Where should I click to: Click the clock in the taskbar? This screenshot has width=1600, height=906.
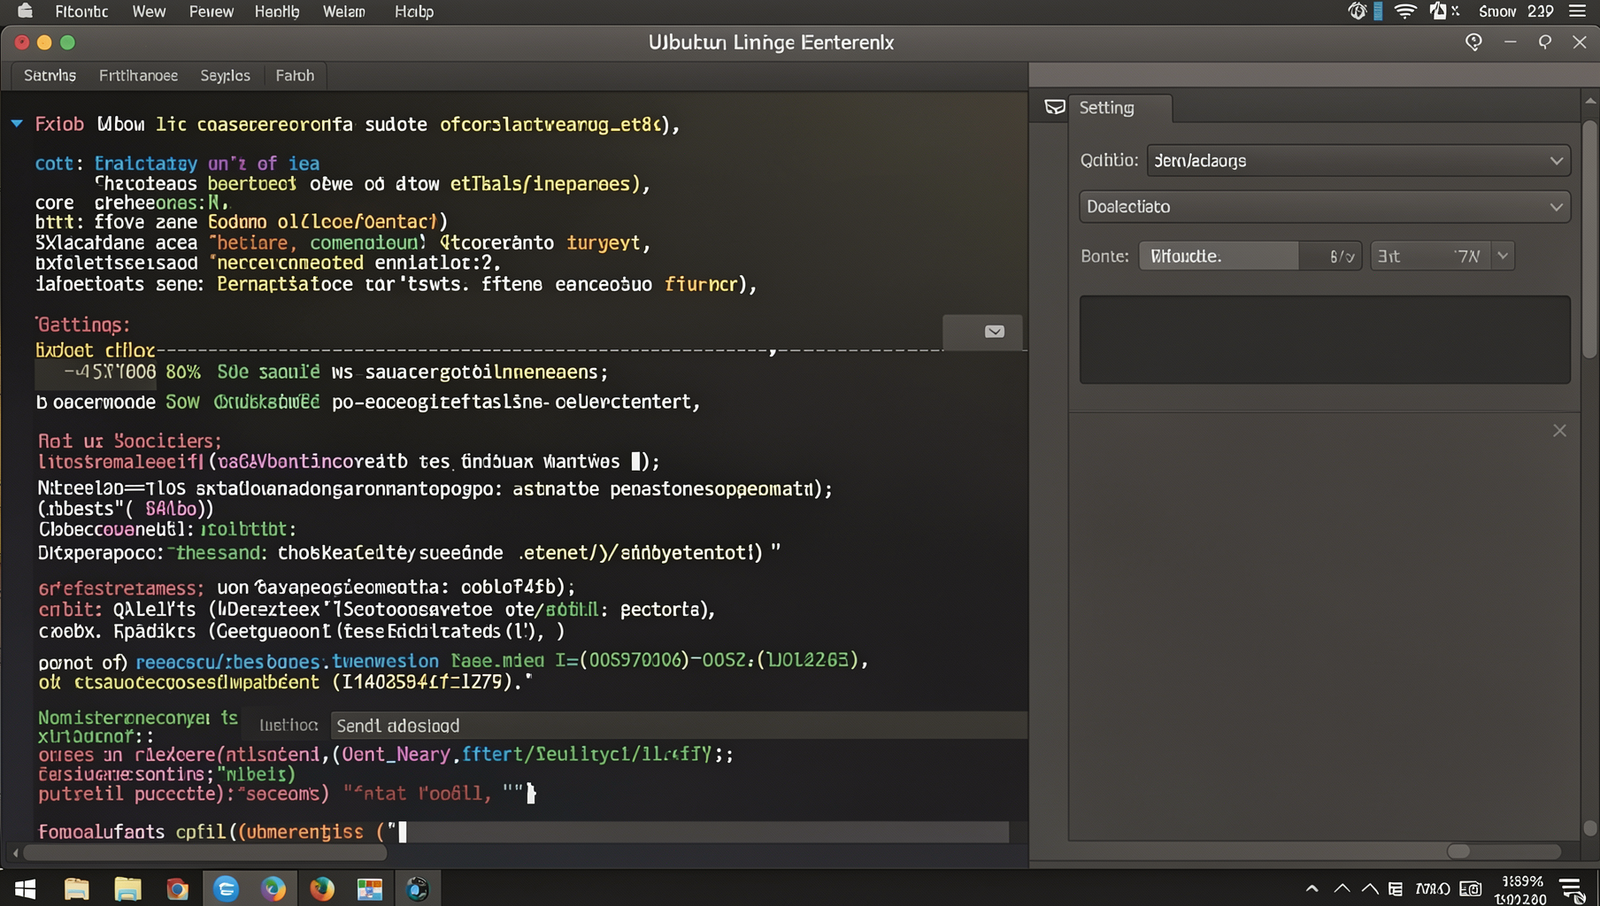(1521, 890)
